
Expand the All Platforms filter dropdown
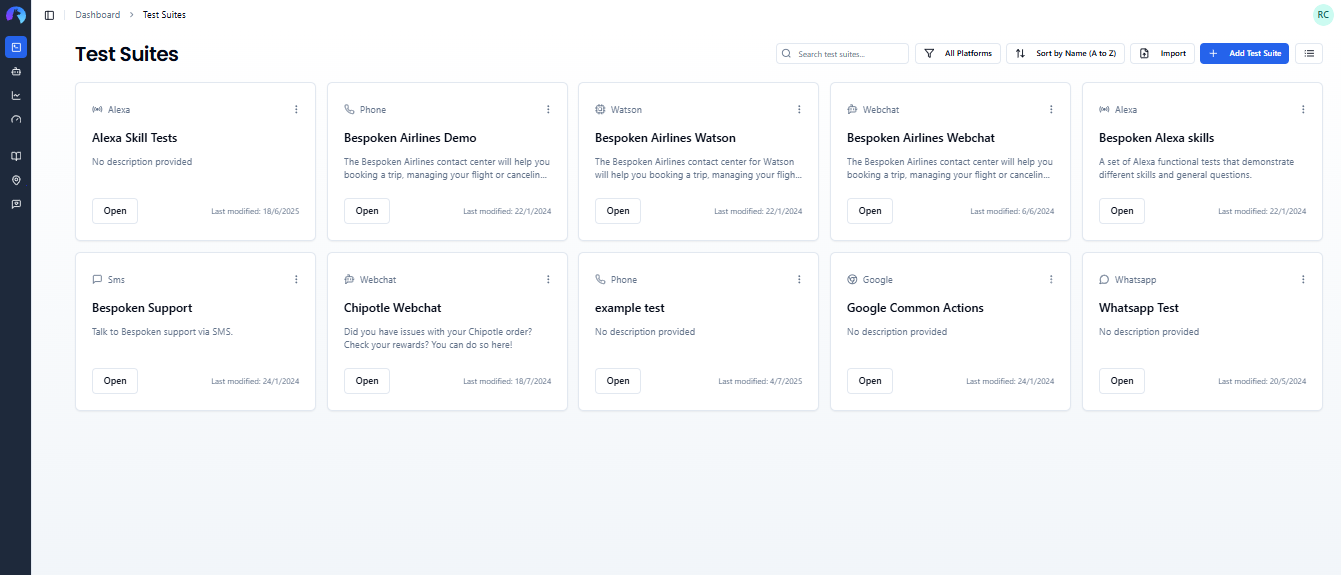[x=958, y=53]
